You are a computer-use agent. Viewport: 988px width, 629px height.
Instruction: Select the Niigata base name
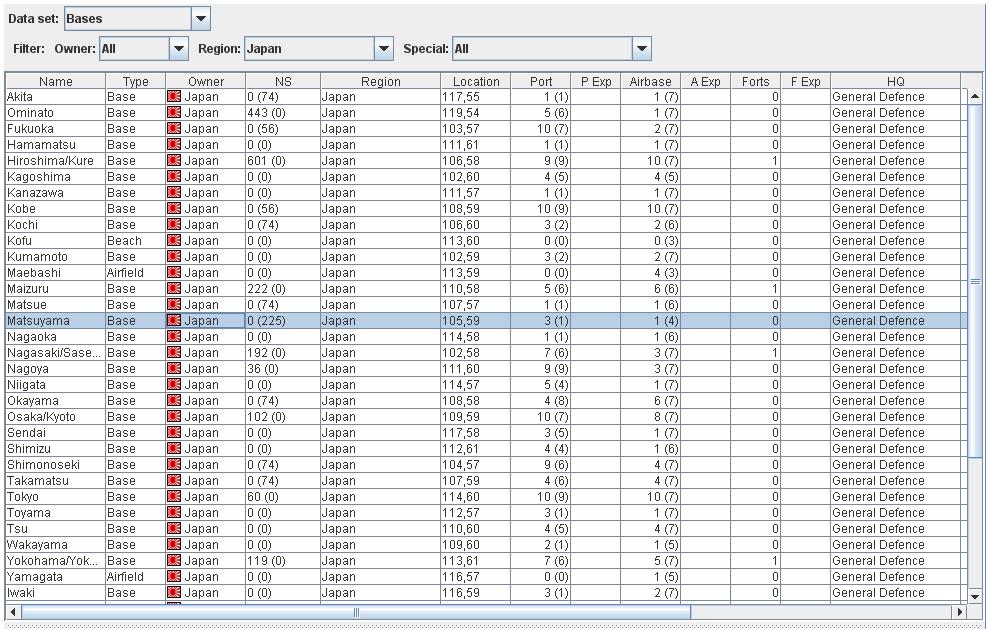[26, 384]
